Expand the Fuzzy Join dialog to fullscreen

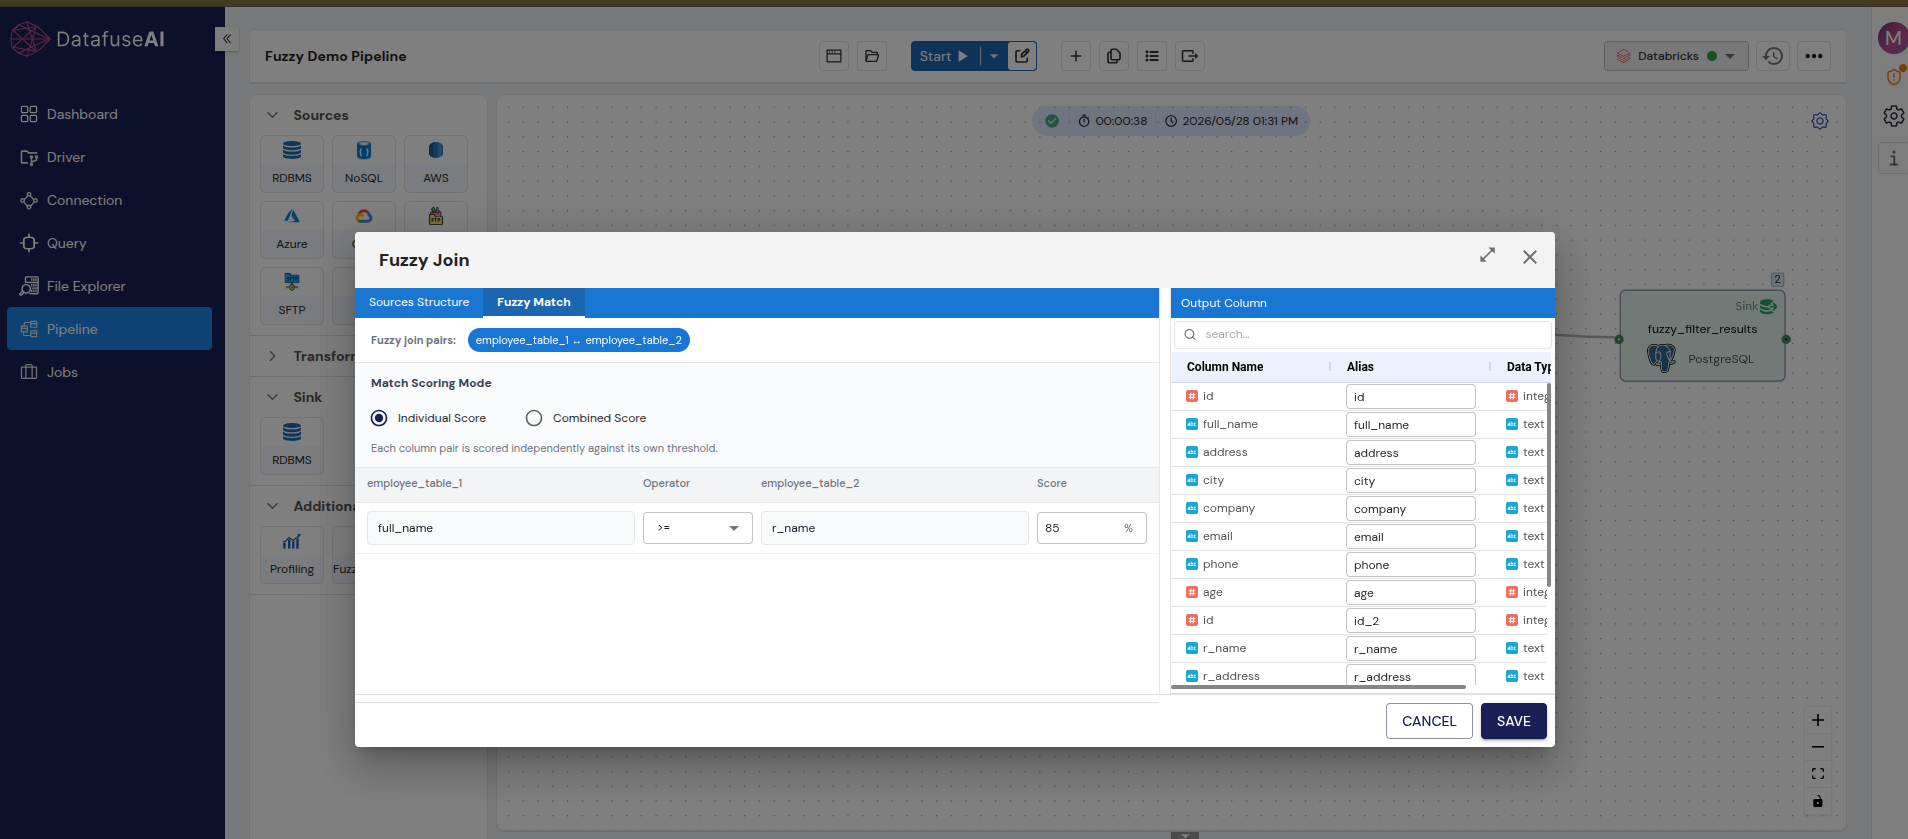[1488, 256]
